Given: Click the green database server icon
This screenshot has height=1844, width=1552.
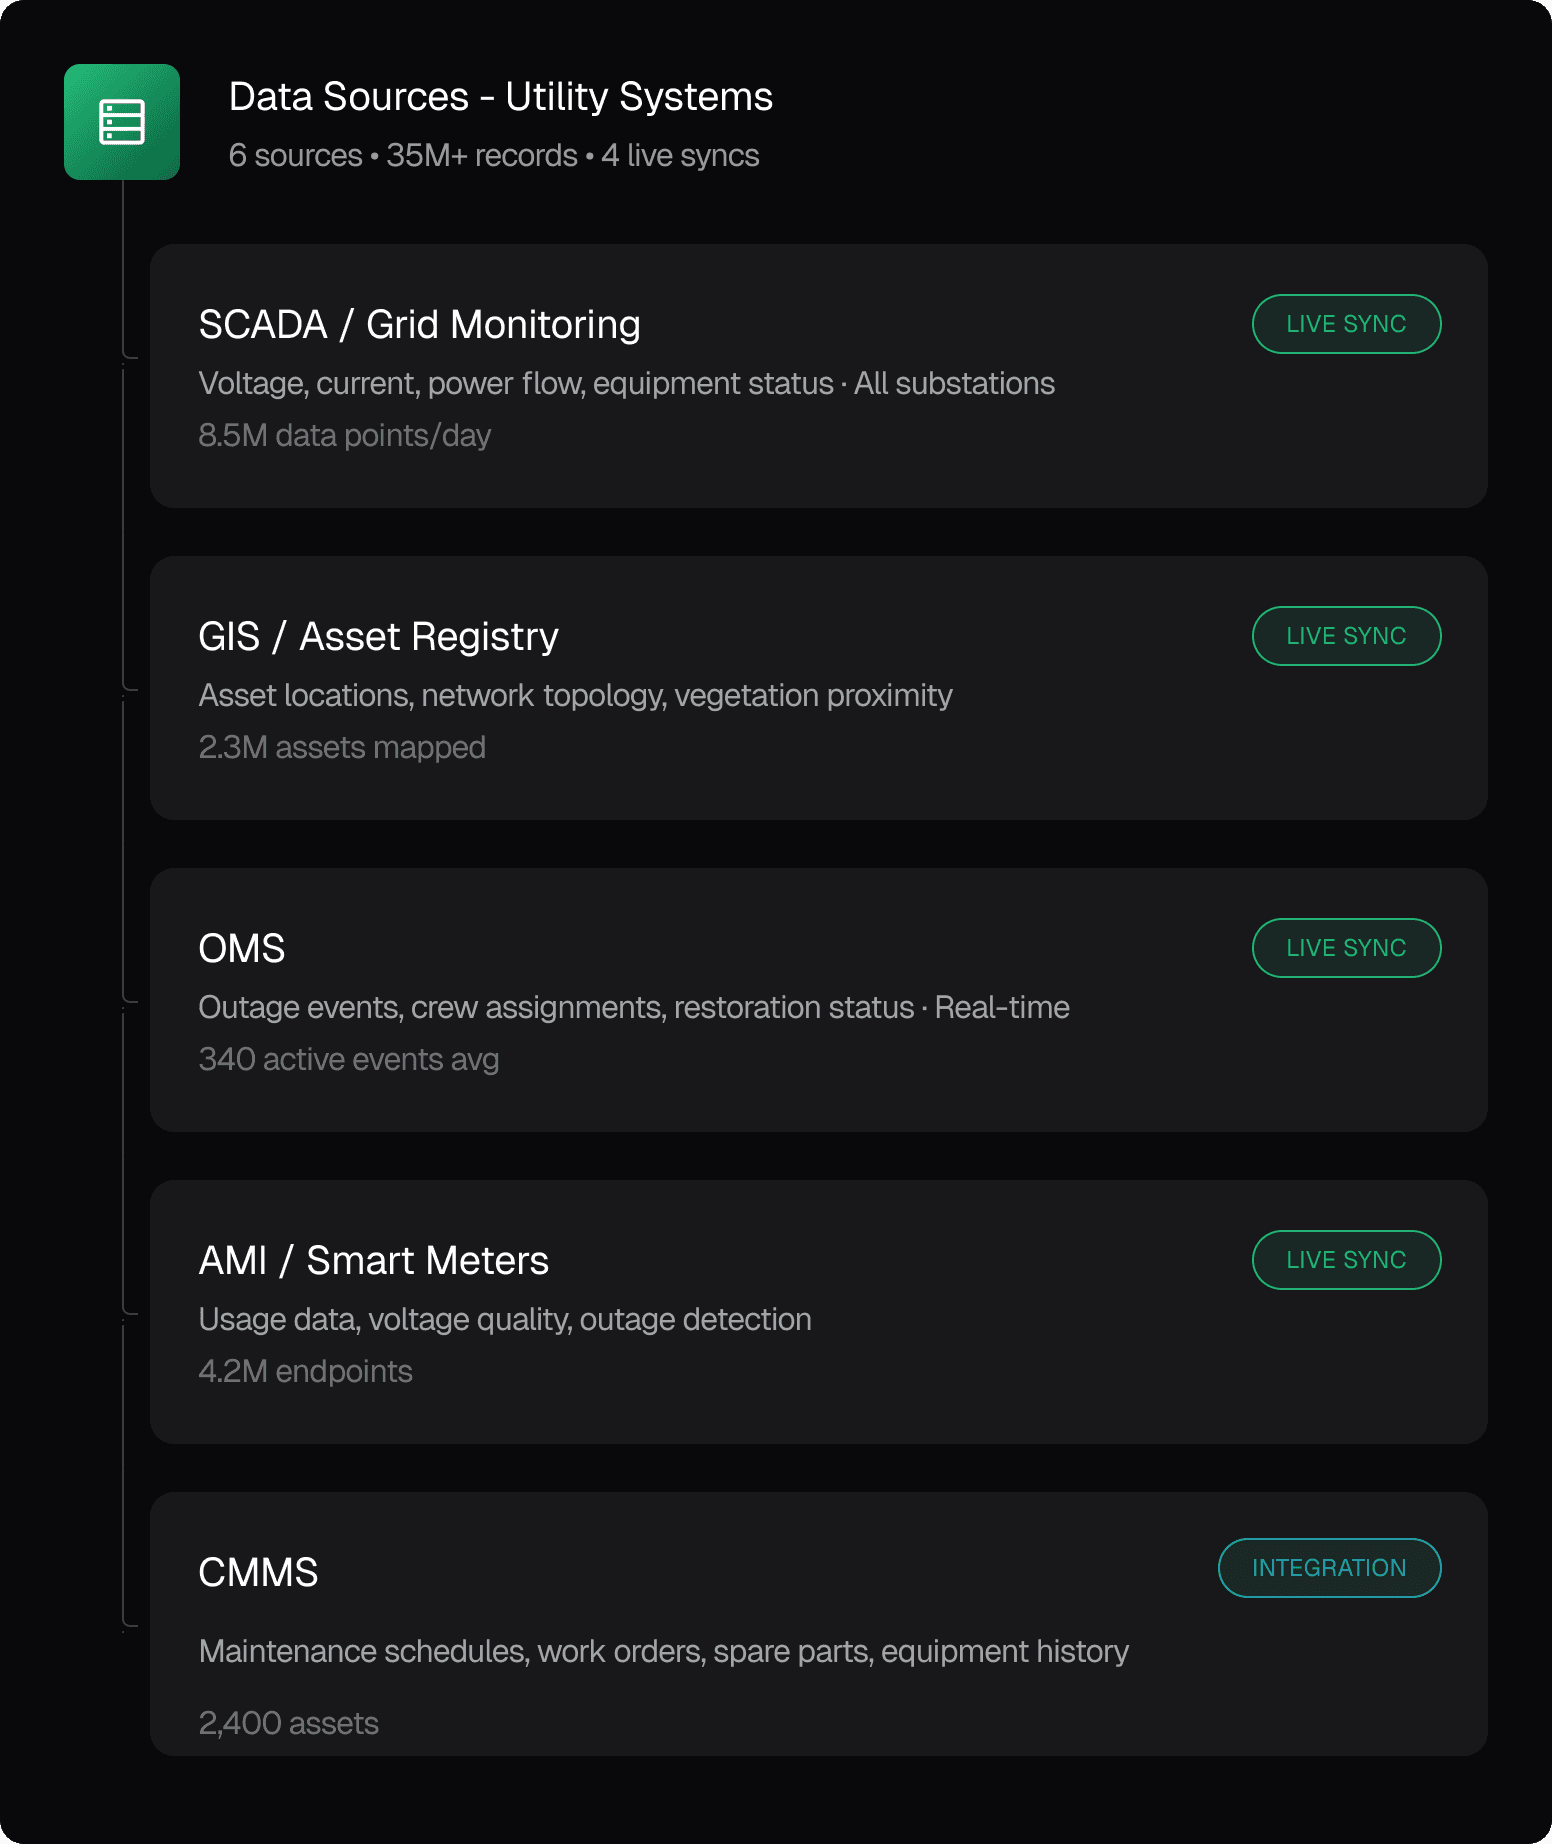Looking at the screenshot, I should [x=122, y=122].
